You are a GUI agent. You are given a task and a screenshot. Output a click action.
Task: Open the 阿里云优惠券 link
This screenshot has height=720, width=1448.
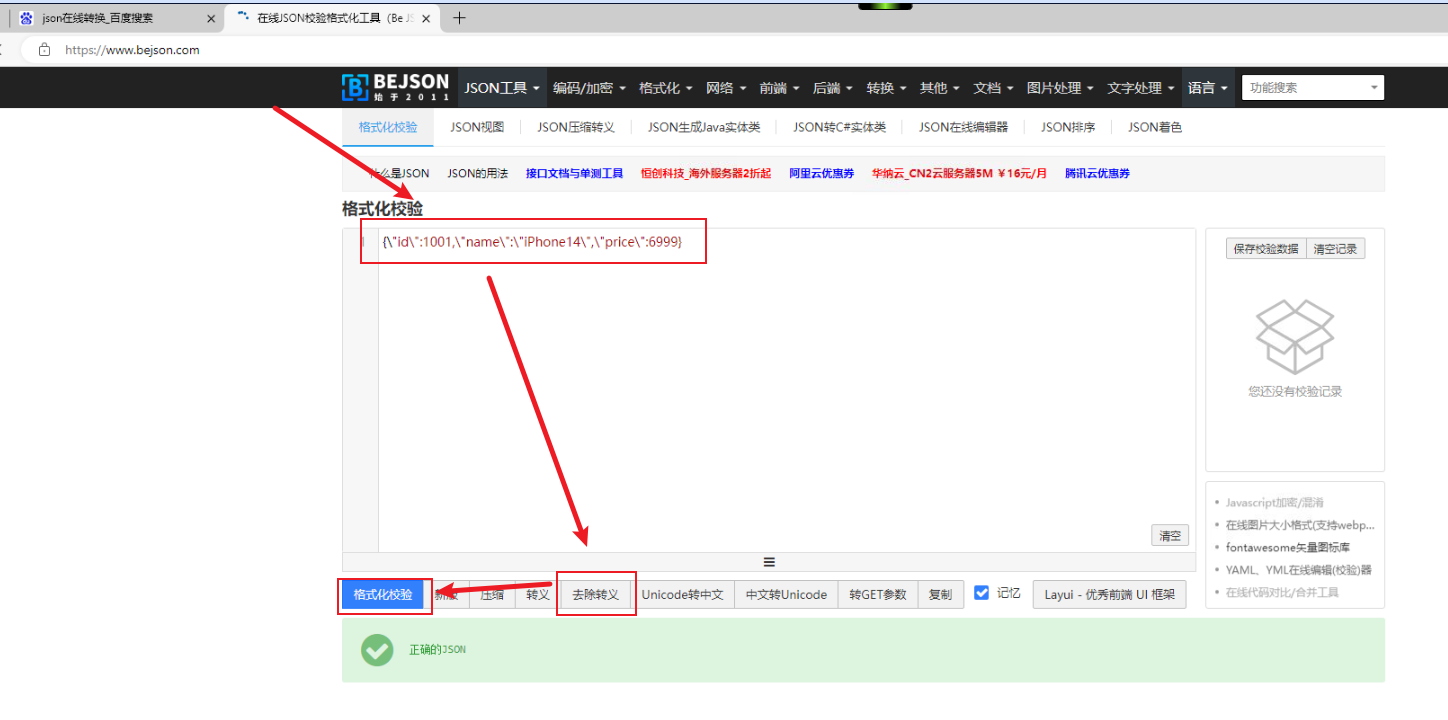tap(821, 174)
